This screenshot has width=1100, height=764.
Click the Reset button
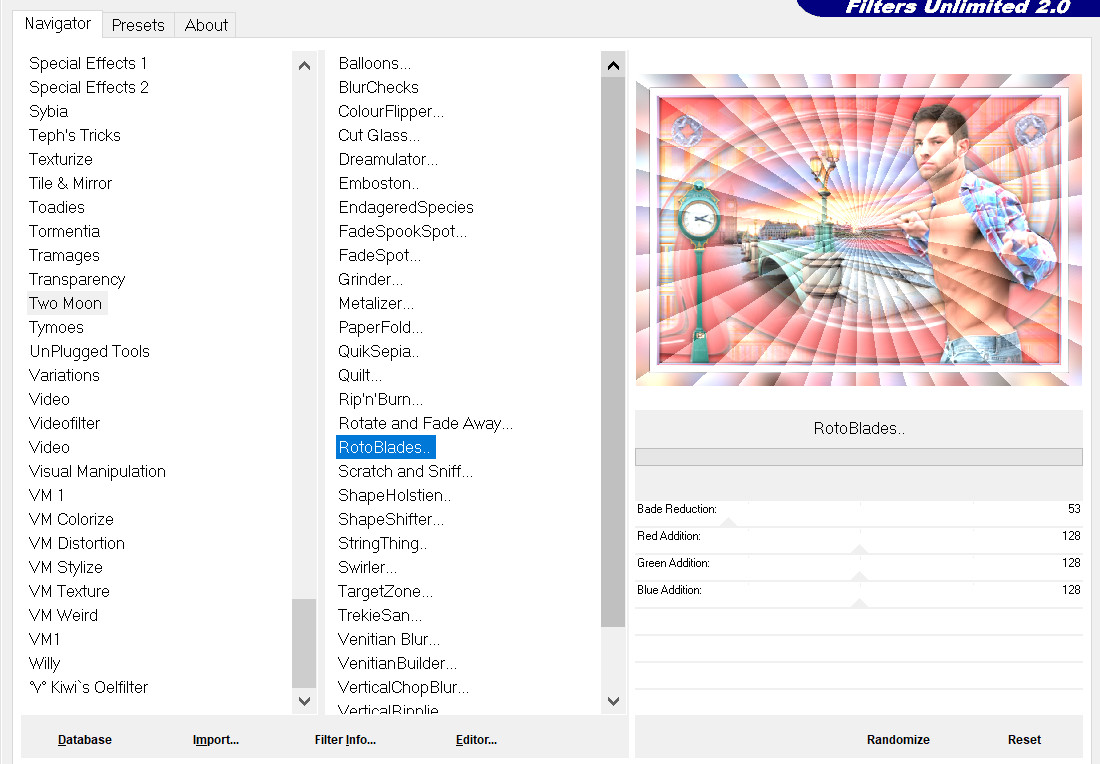1024,740
